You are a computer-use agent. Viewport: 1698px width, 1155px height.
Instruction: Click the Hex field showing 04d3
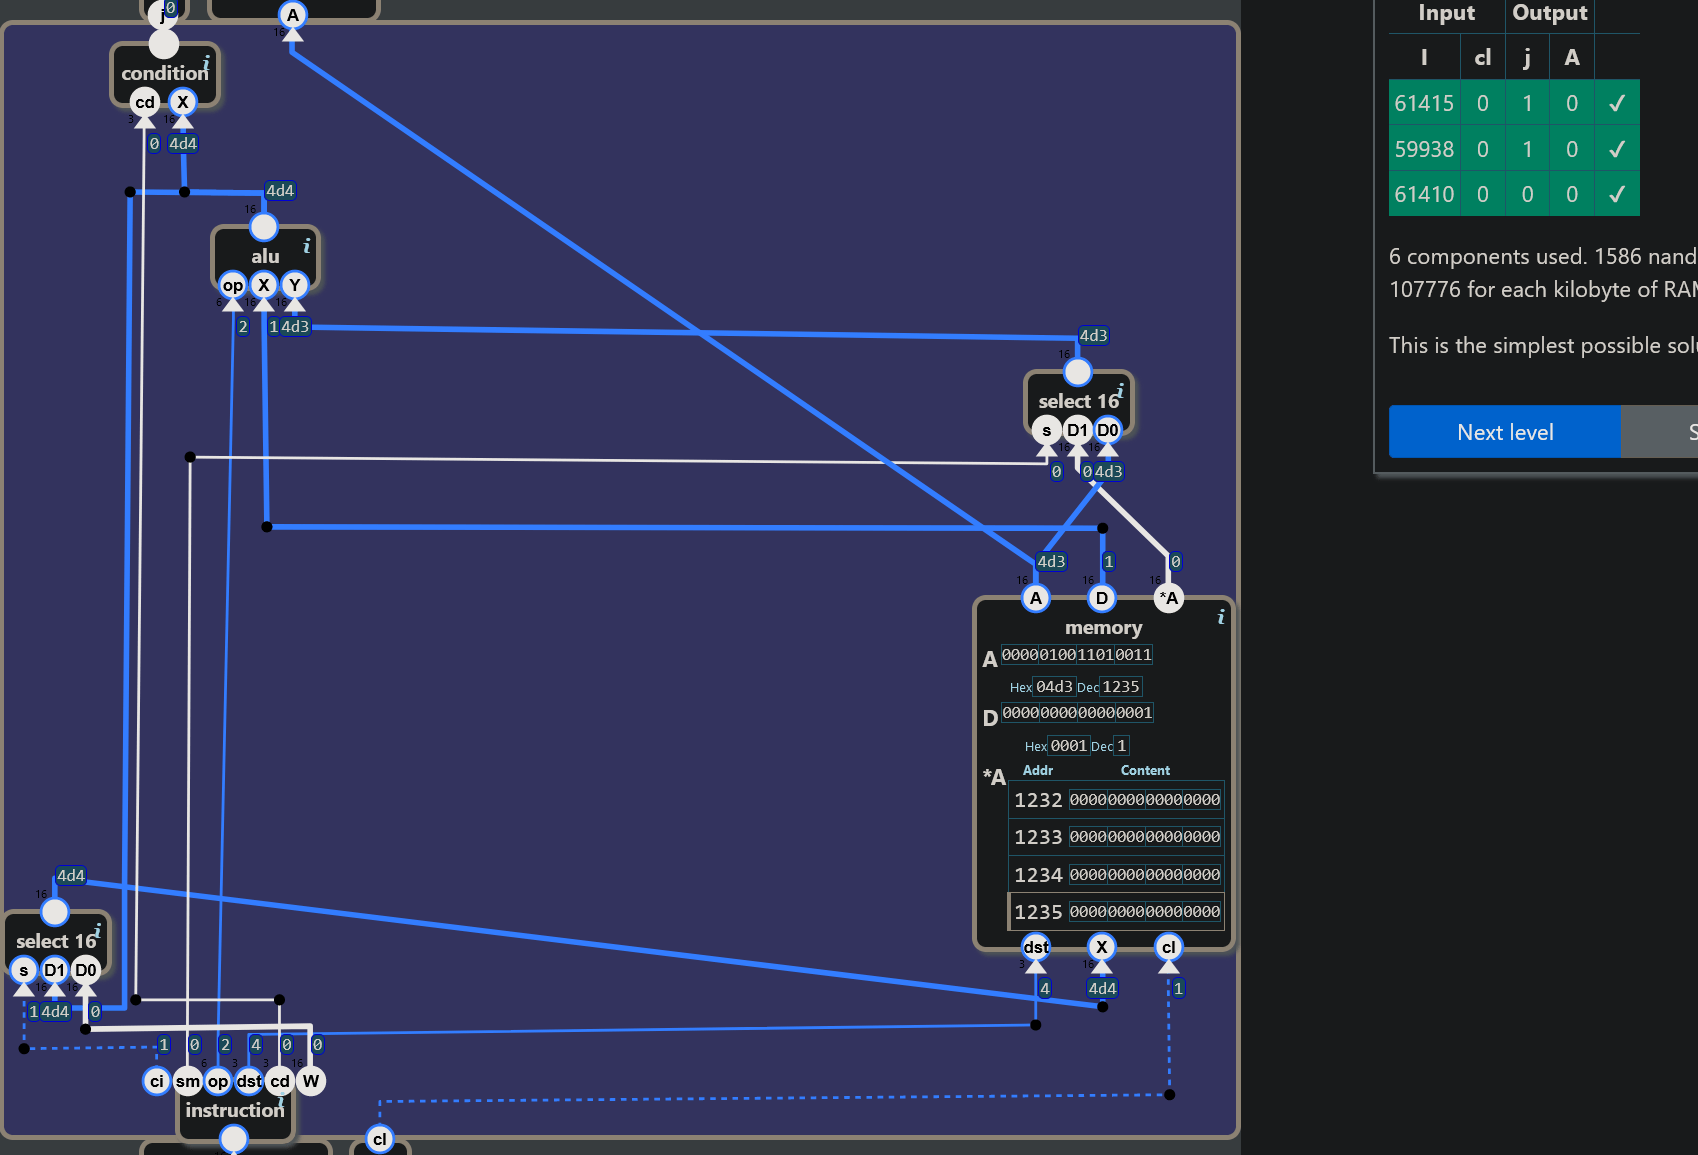click(x=1055, y=687)
